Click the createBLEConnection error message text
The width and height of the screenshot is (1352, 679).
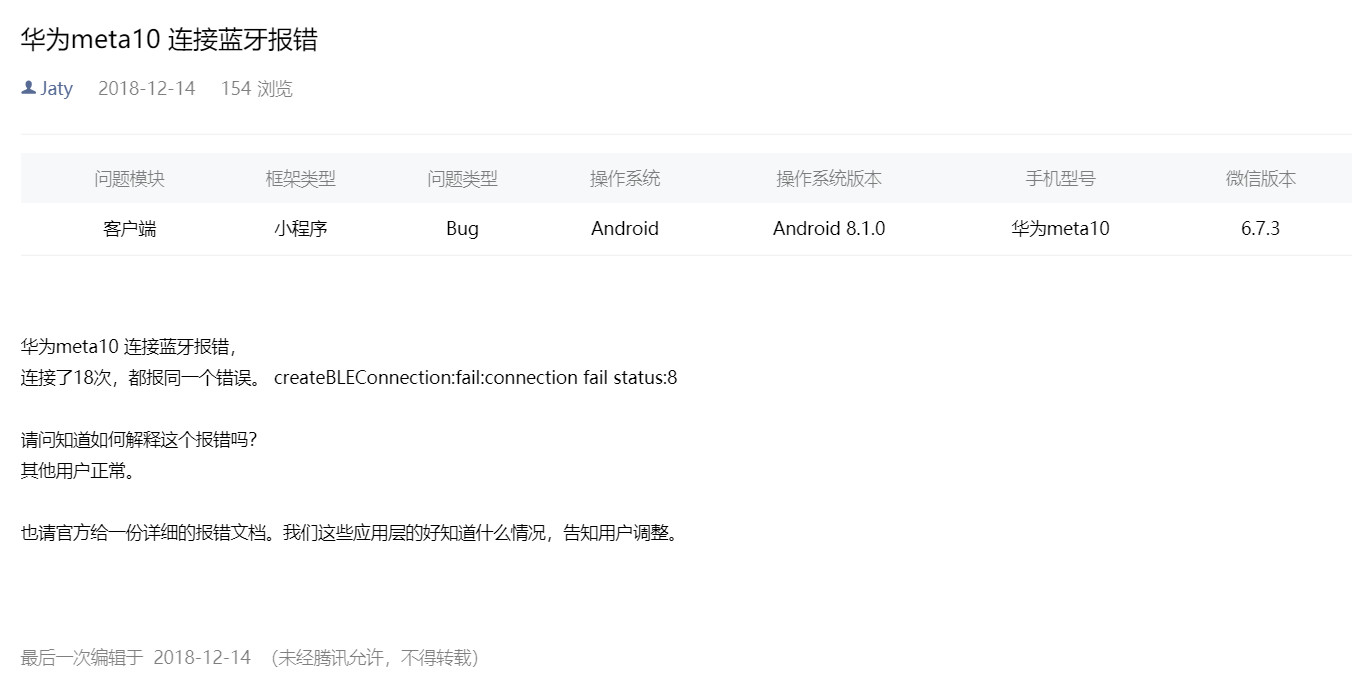pos(476,378)
